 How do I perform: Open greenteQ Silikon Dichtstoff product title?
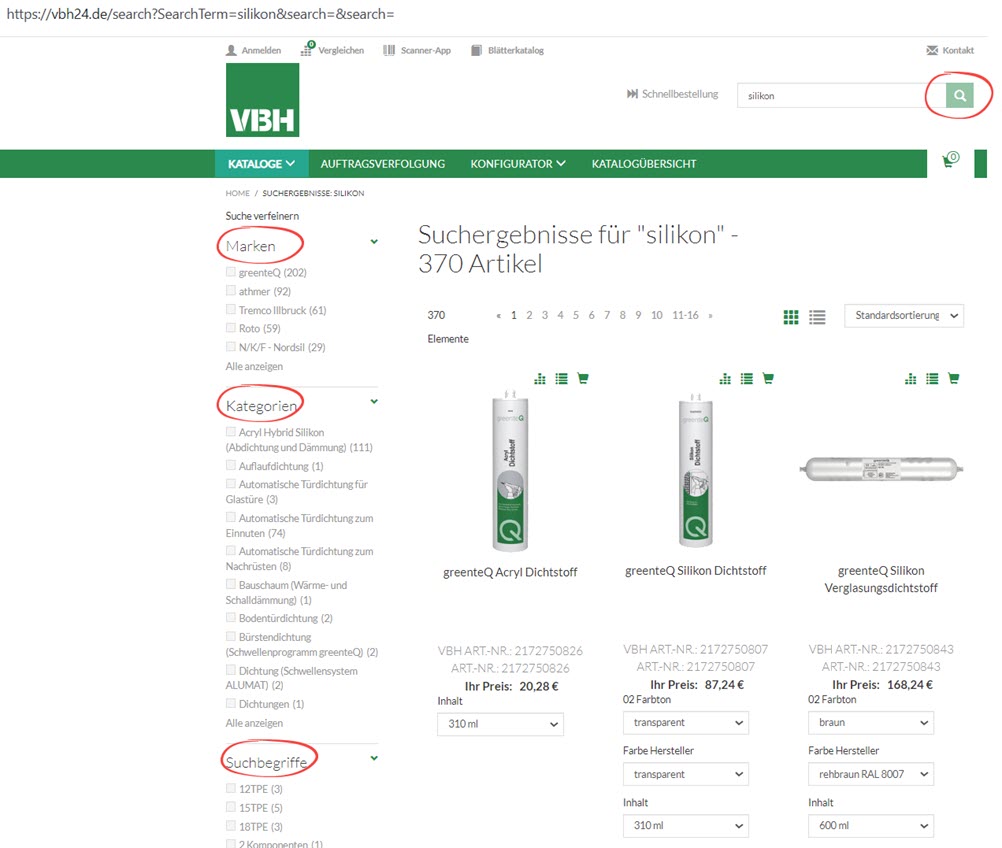click(x=695, y=571)
